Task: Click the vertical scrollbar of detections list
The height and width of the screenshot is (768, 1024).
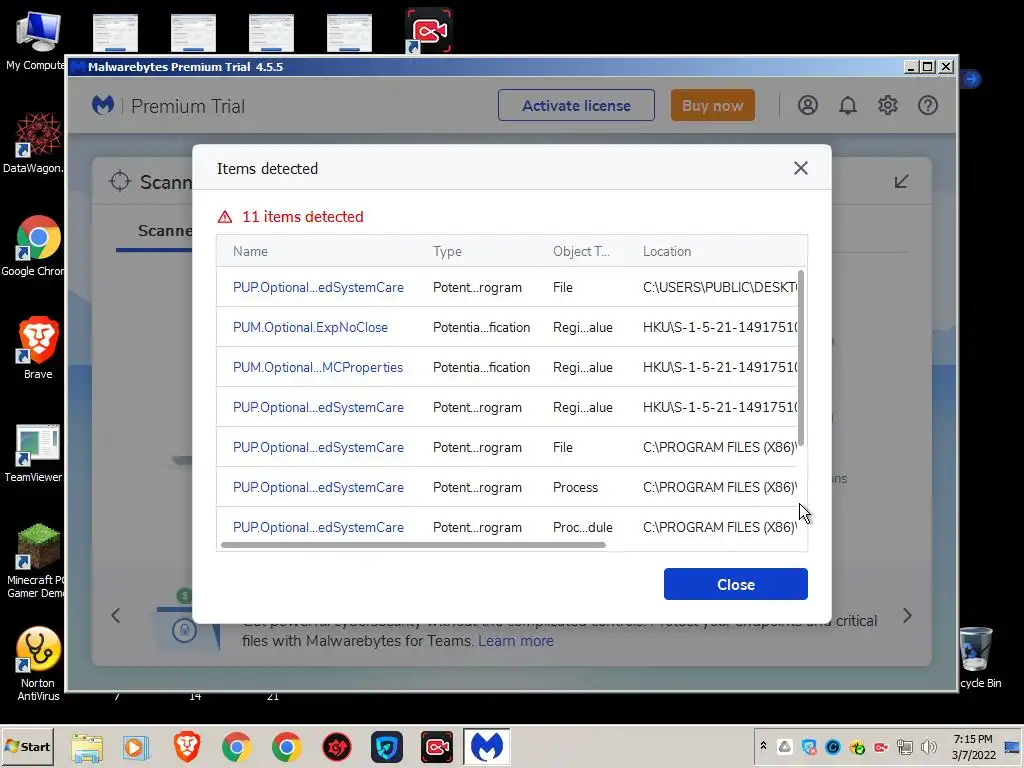Action: coord(801,358)
